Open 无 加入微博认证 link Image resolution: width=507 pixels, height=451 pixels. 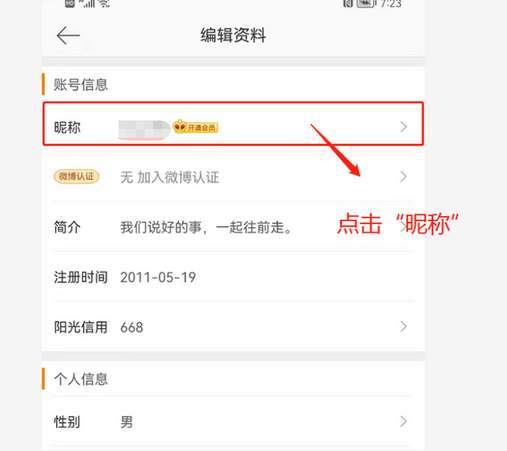(169, 177)
